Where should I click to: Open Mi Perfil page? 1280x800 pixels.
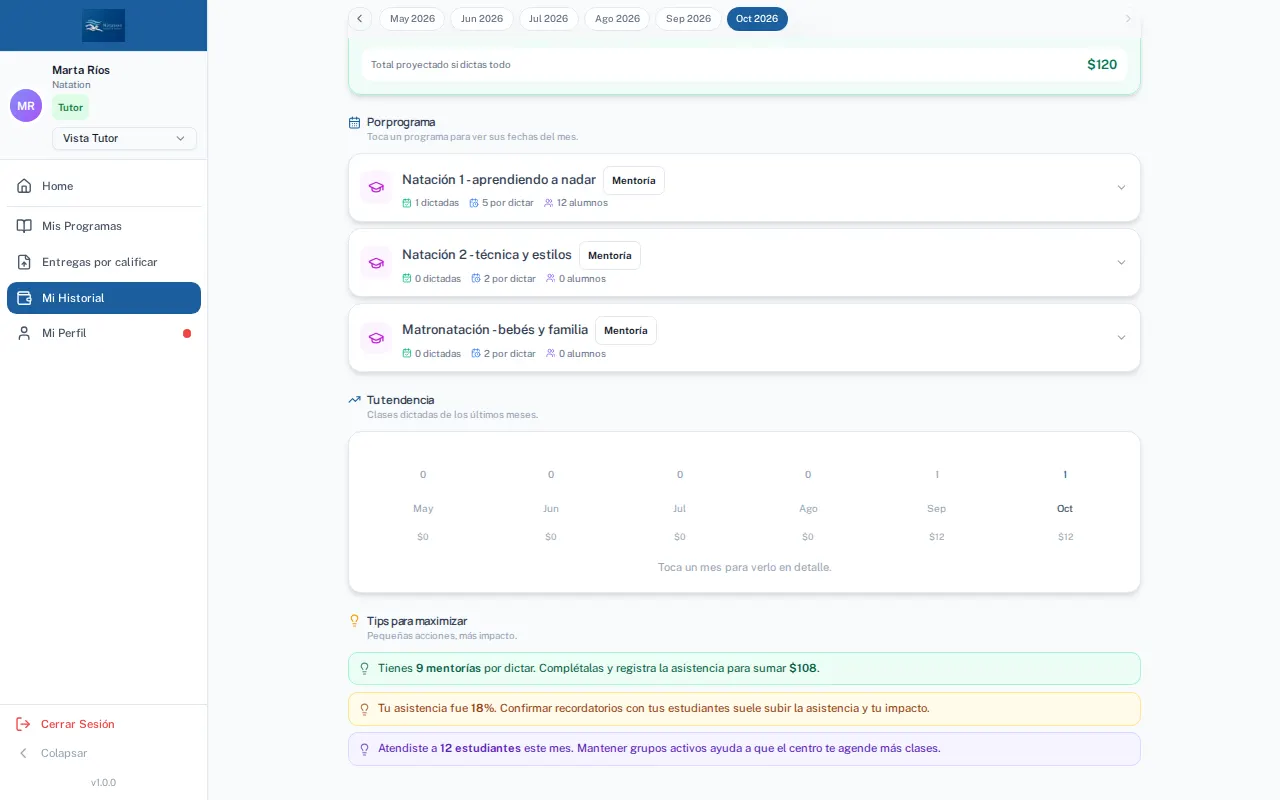click(104, 333)
